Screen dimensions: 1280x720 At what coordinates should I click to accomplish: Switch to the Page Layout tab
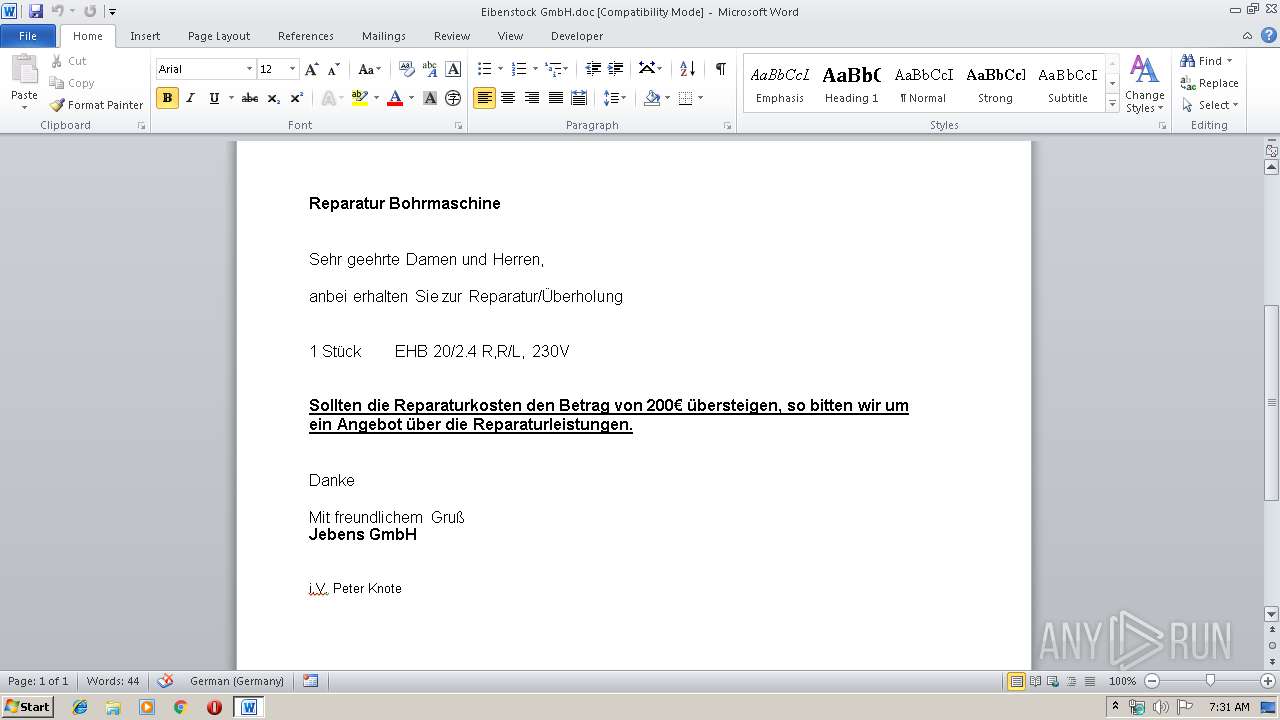click(x=219, y=36)
